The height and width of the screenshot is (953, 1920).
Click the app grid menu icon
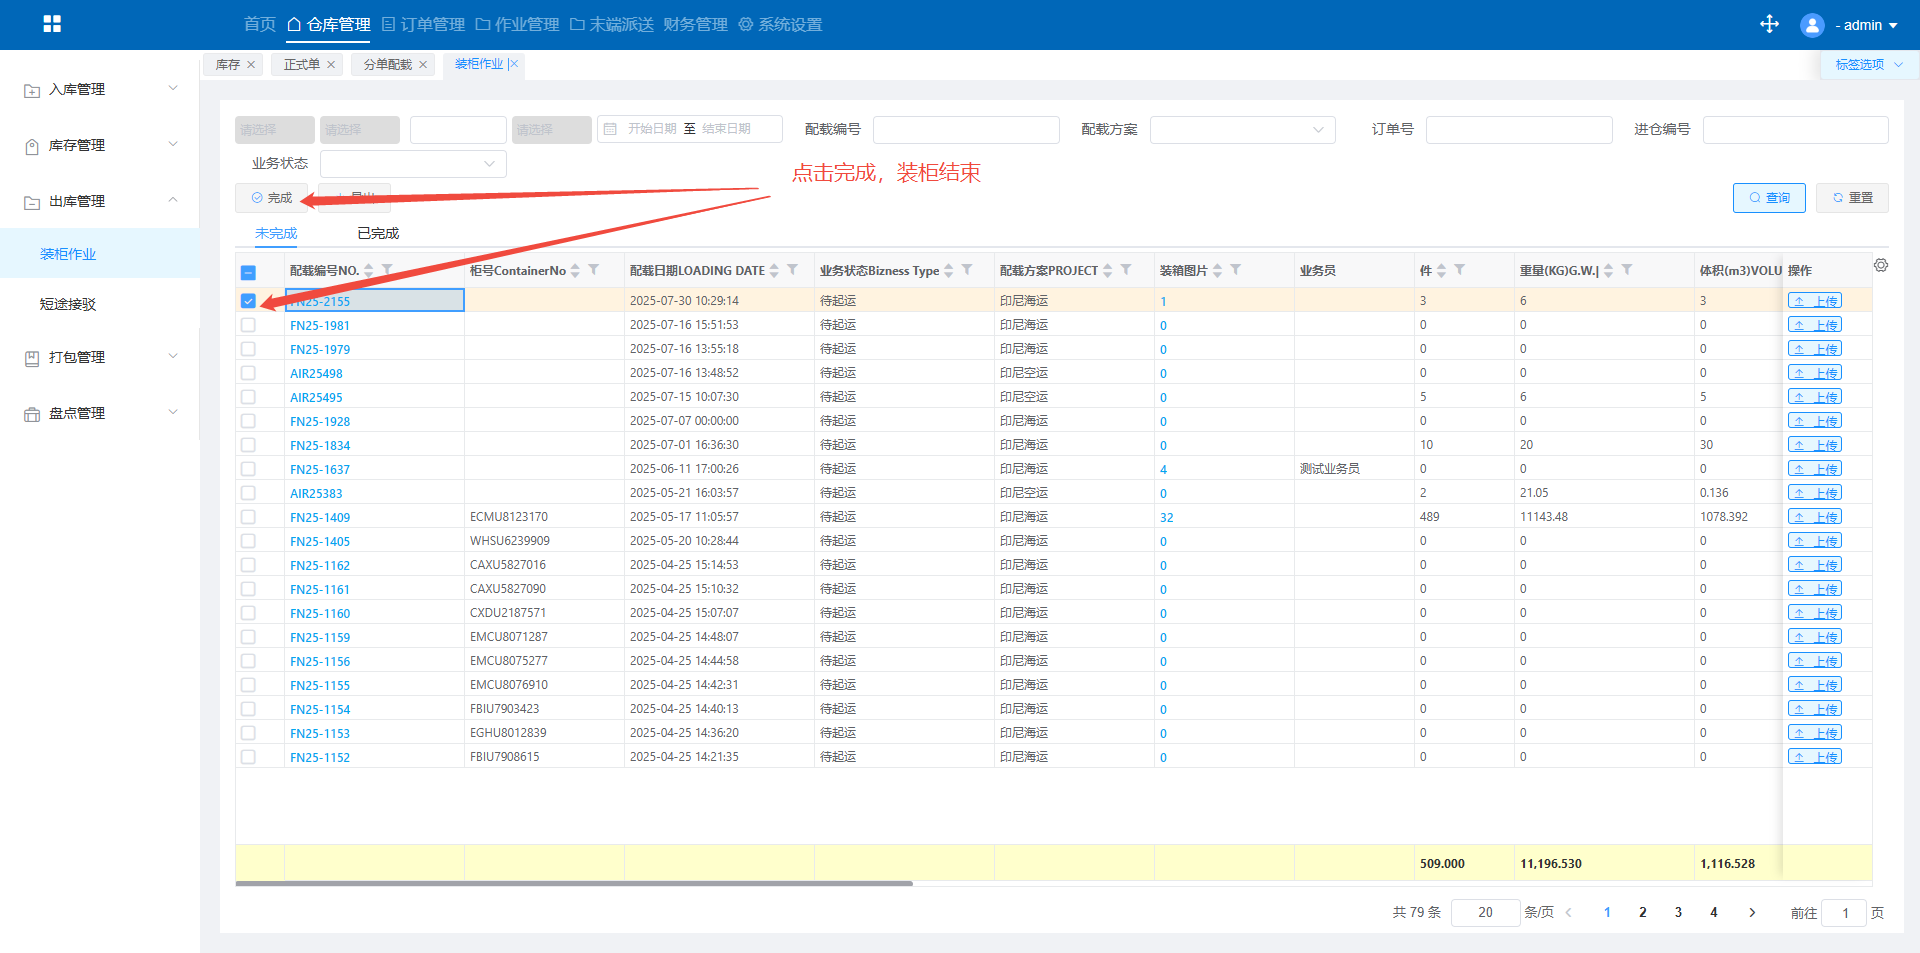[52, 24]
